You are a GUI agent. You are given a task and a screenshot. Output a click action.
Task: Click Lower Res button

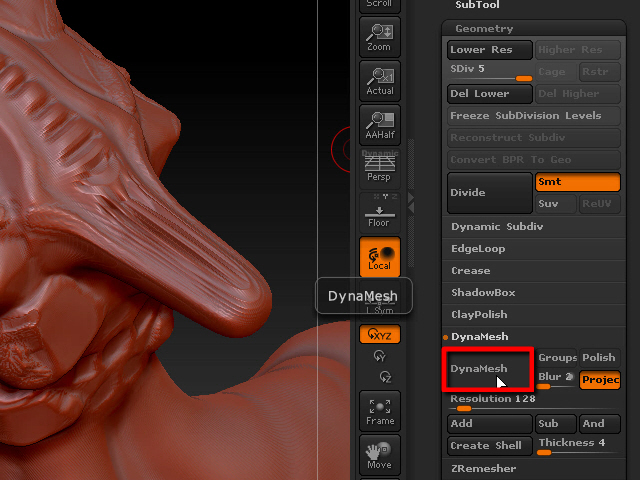(x=489, y=50)
